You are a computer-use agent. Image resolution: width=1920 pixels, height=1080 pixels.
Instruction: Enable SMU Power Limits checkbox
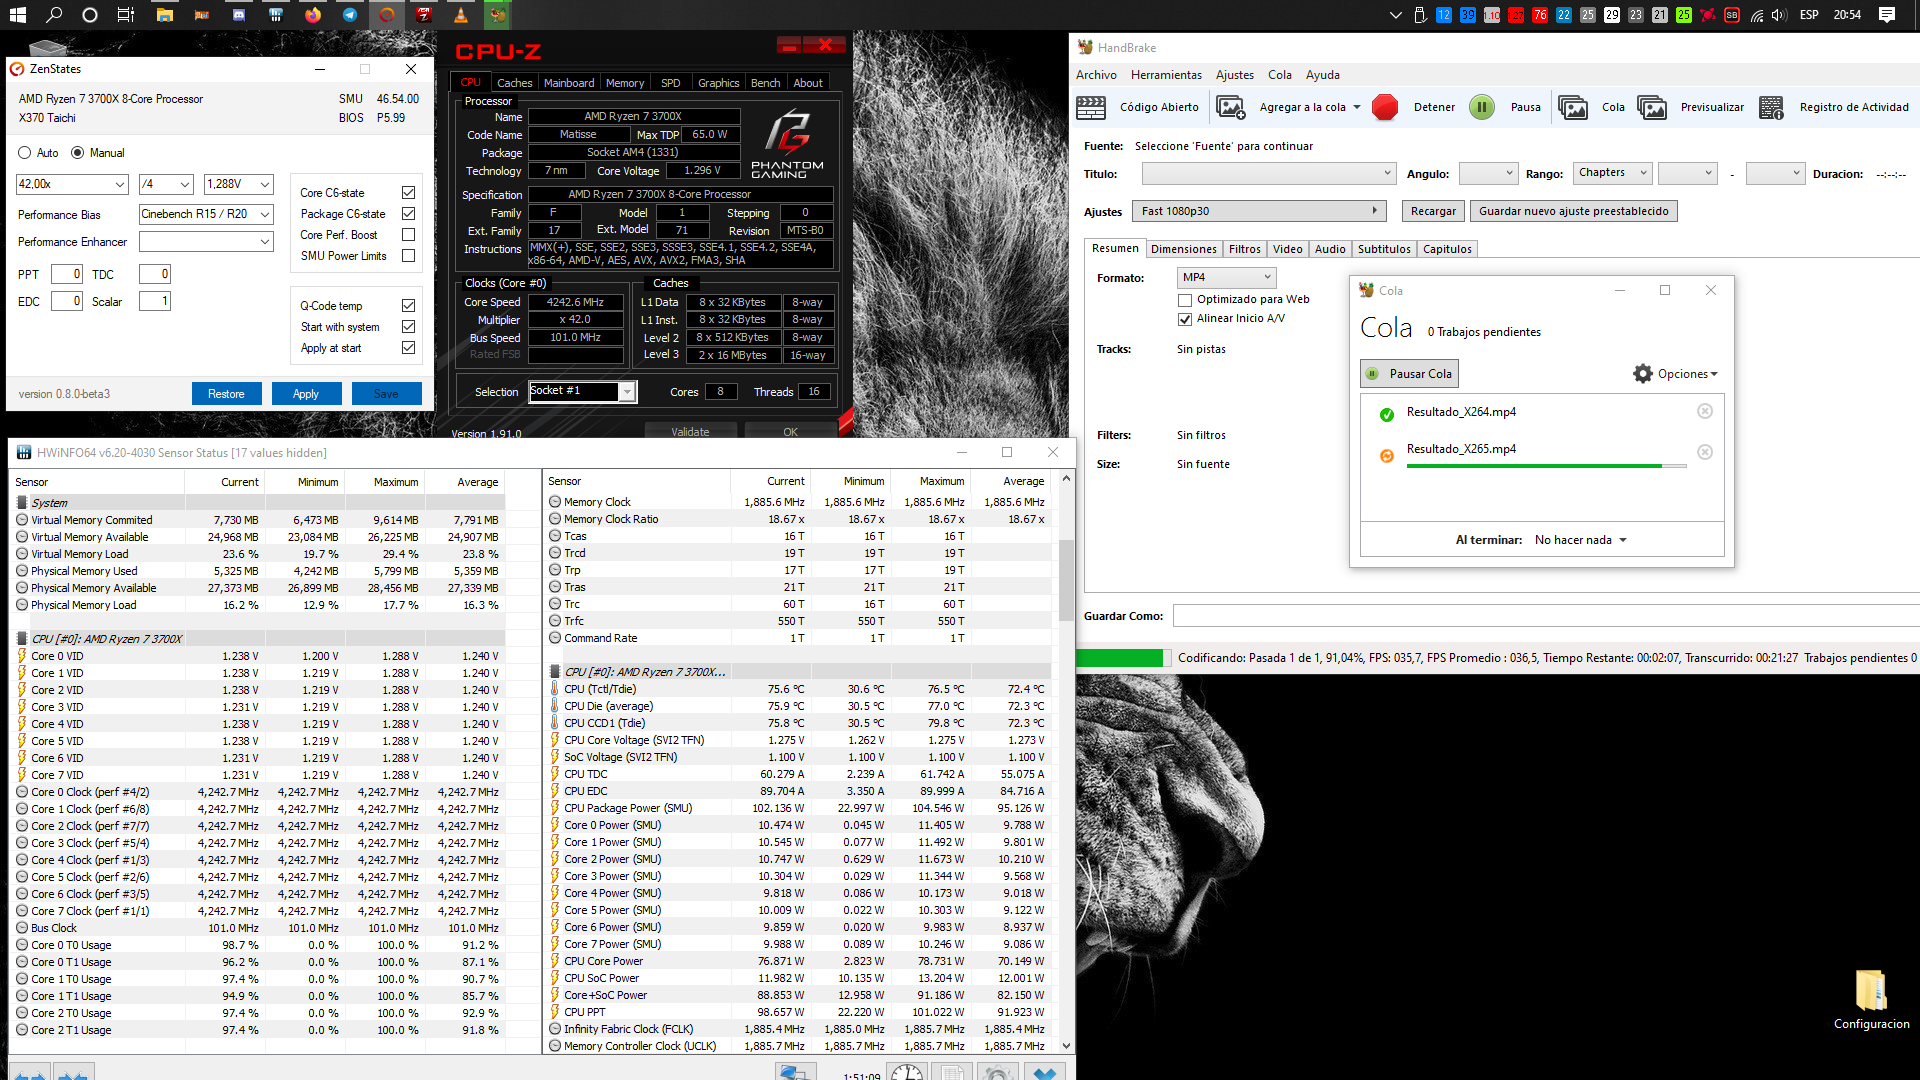pos(408,255)
